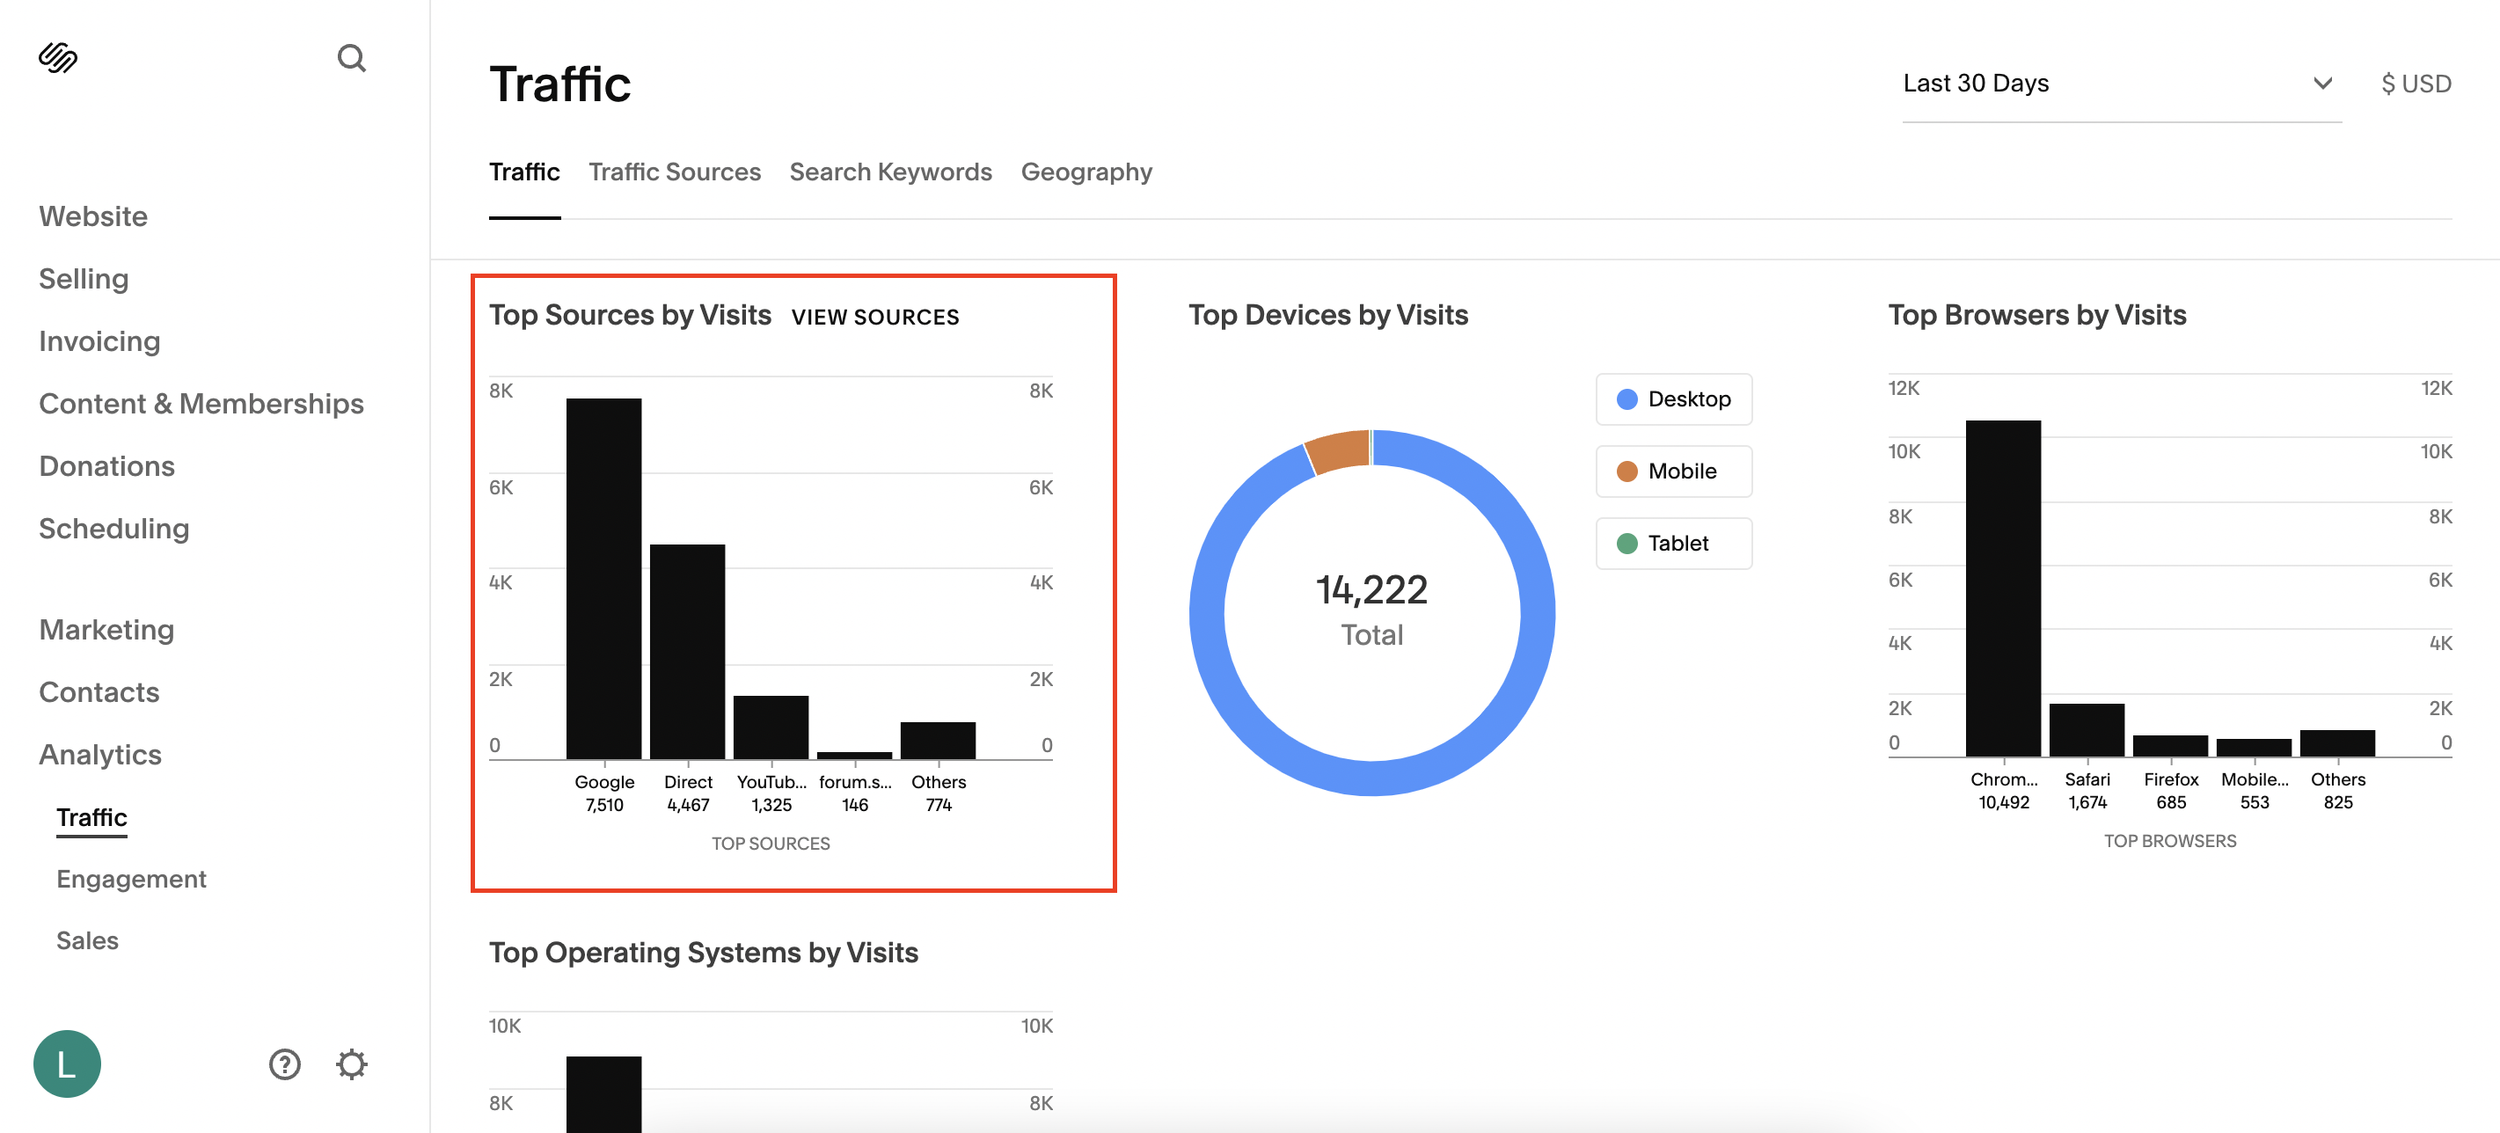Open Content & Memberships section

[201, 404]
